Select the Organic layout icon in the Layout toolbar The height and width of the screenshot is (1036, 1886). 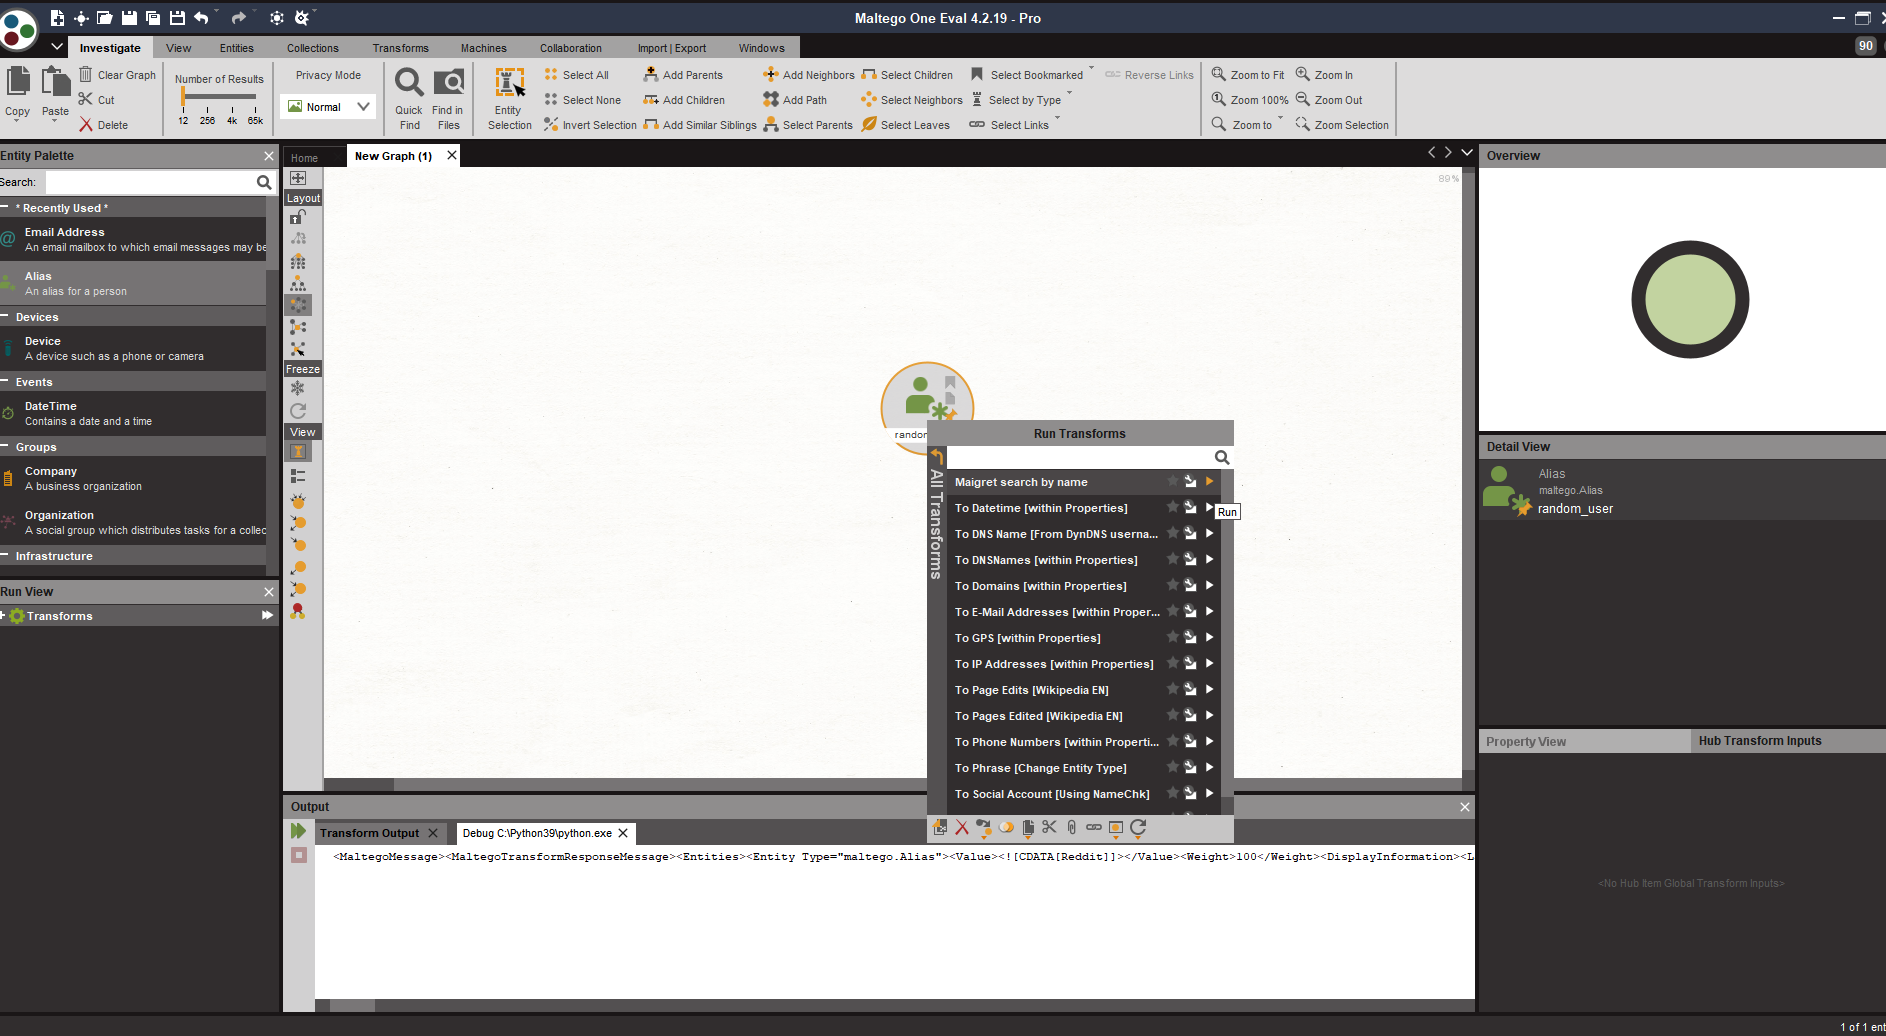coord(298,327)
